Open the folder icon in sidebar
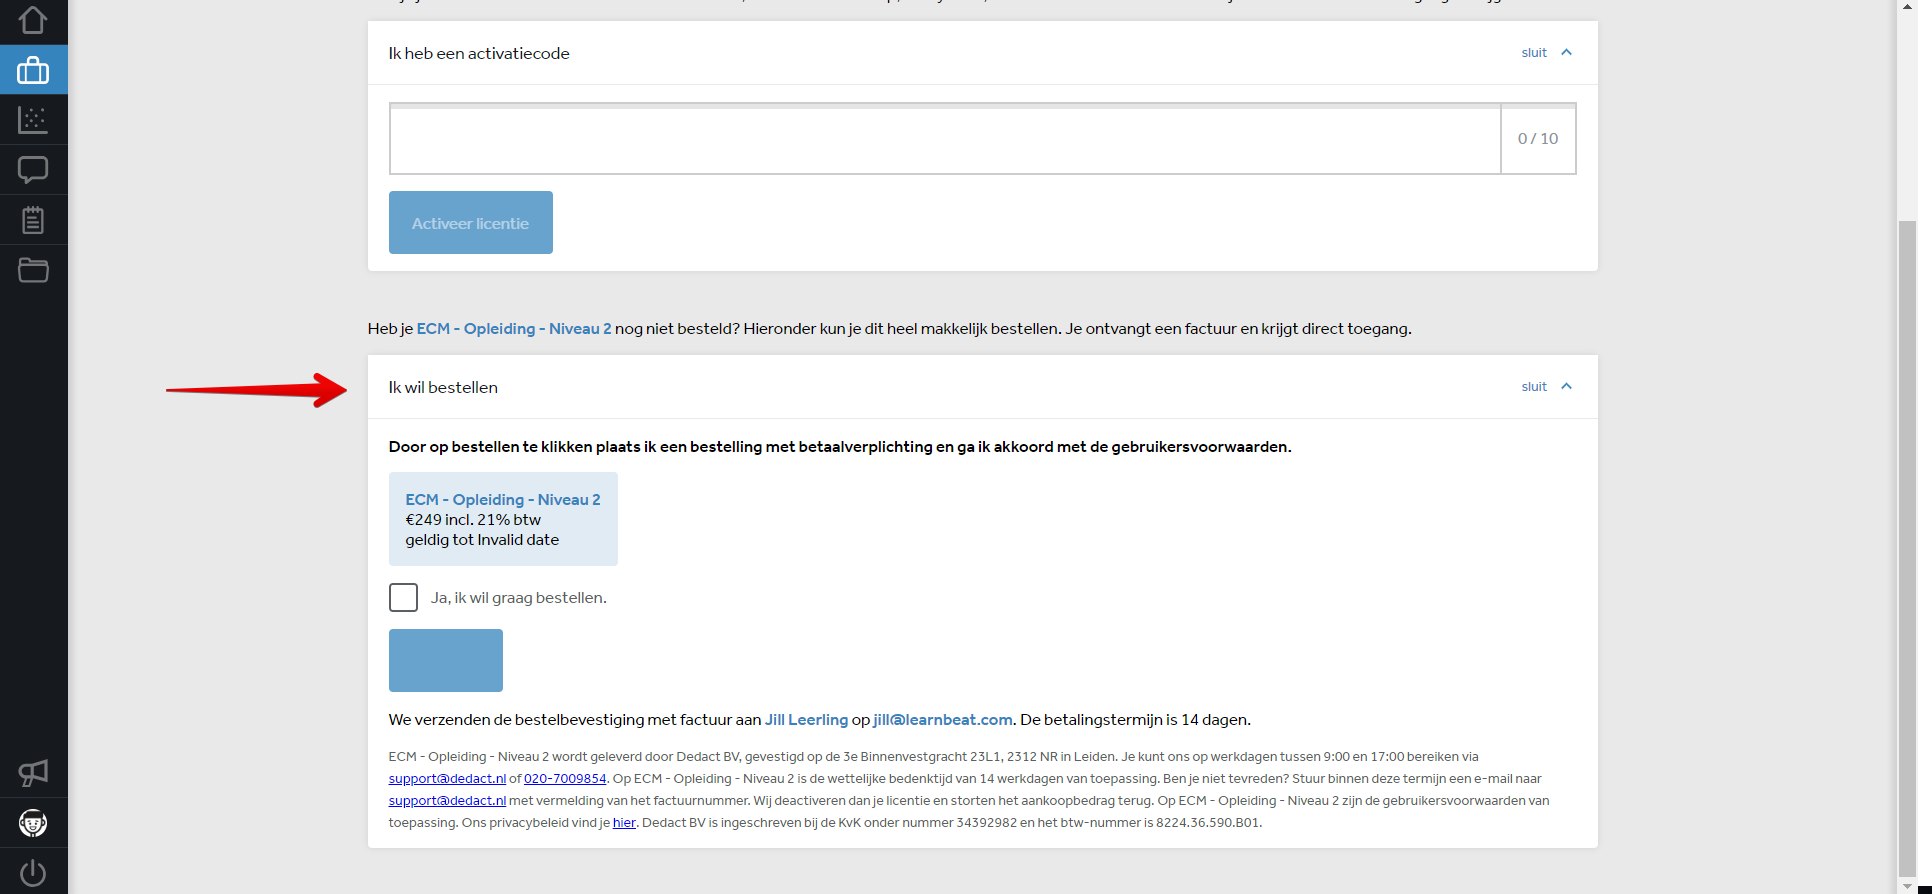This screenshot has height=894, width=1932. [33, 270]
